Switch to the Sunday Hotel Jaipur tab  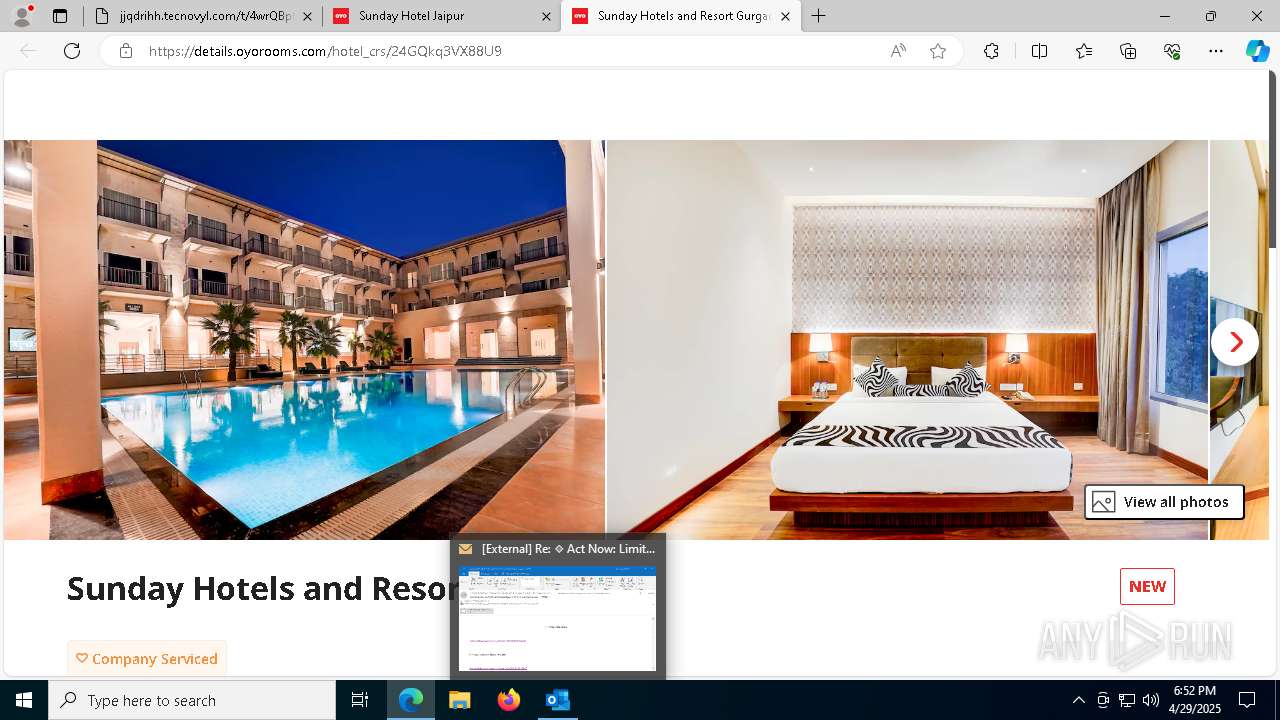(x=441, y=16)
